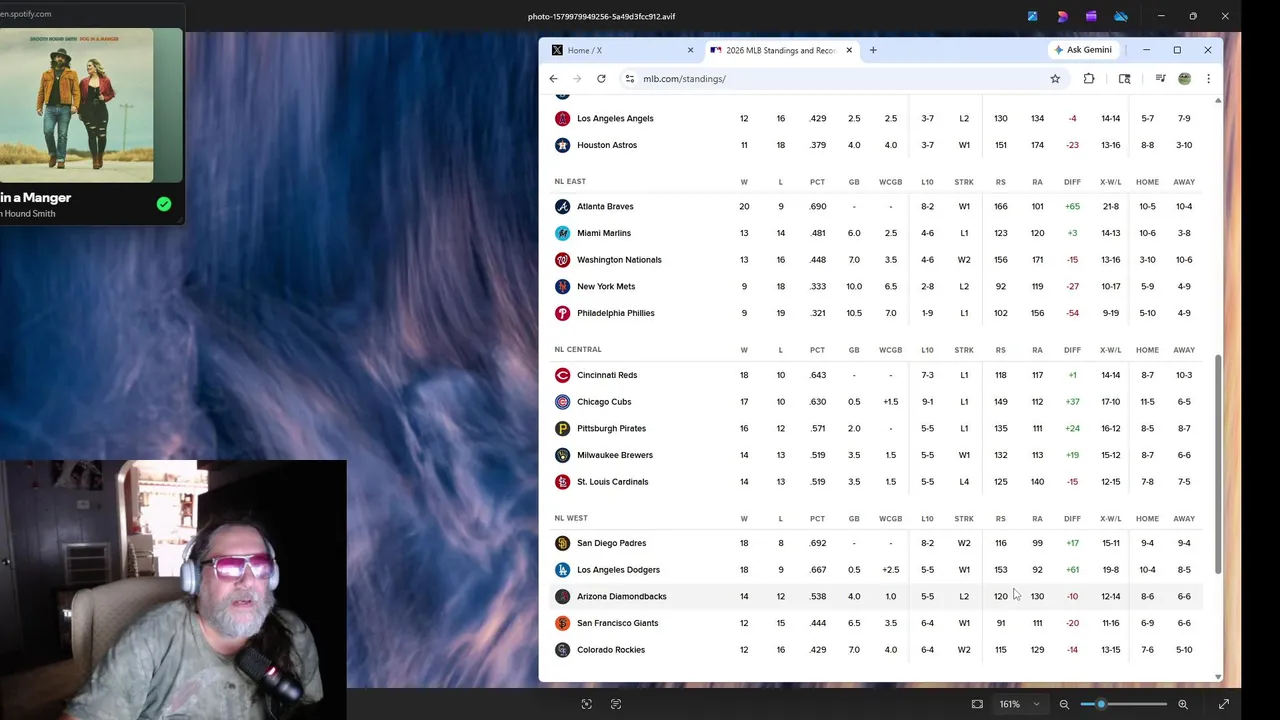Click Atlanta Braves team logo

[562, 206]
